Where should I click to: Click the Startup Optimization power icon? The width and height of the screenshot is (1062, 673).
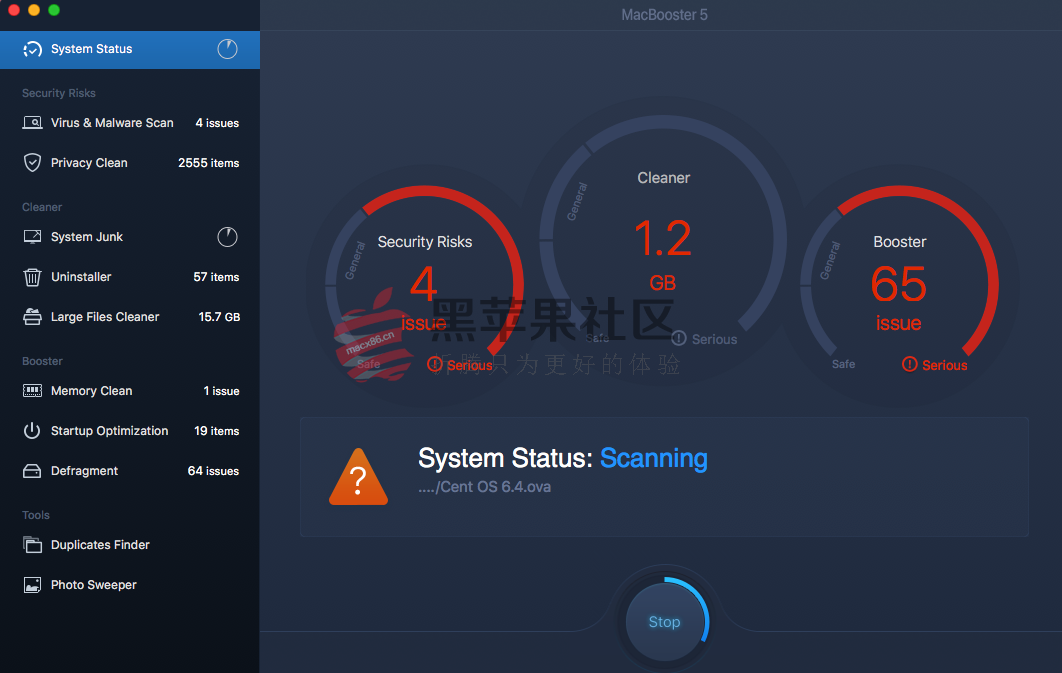point(33,431)
